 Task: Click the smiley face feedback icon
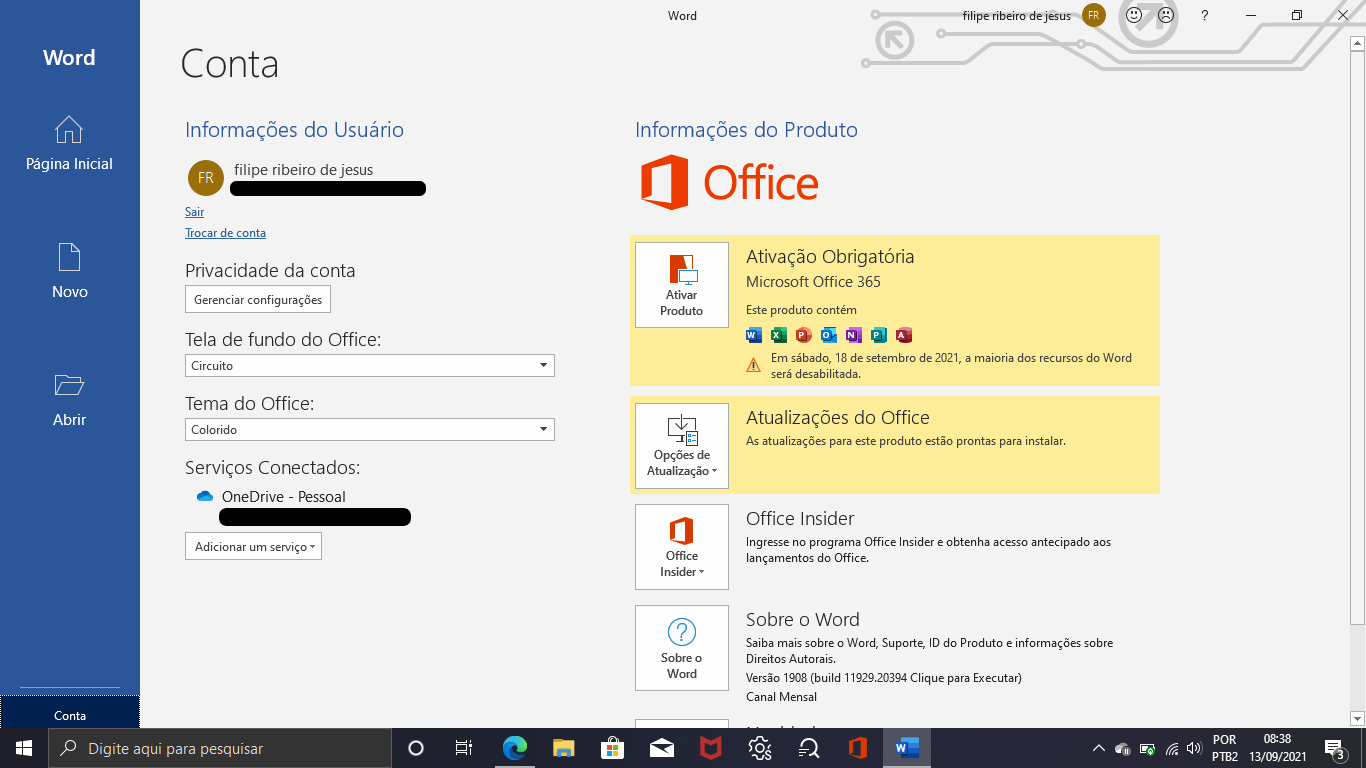pyautogui.click(x=1134, y=15)
